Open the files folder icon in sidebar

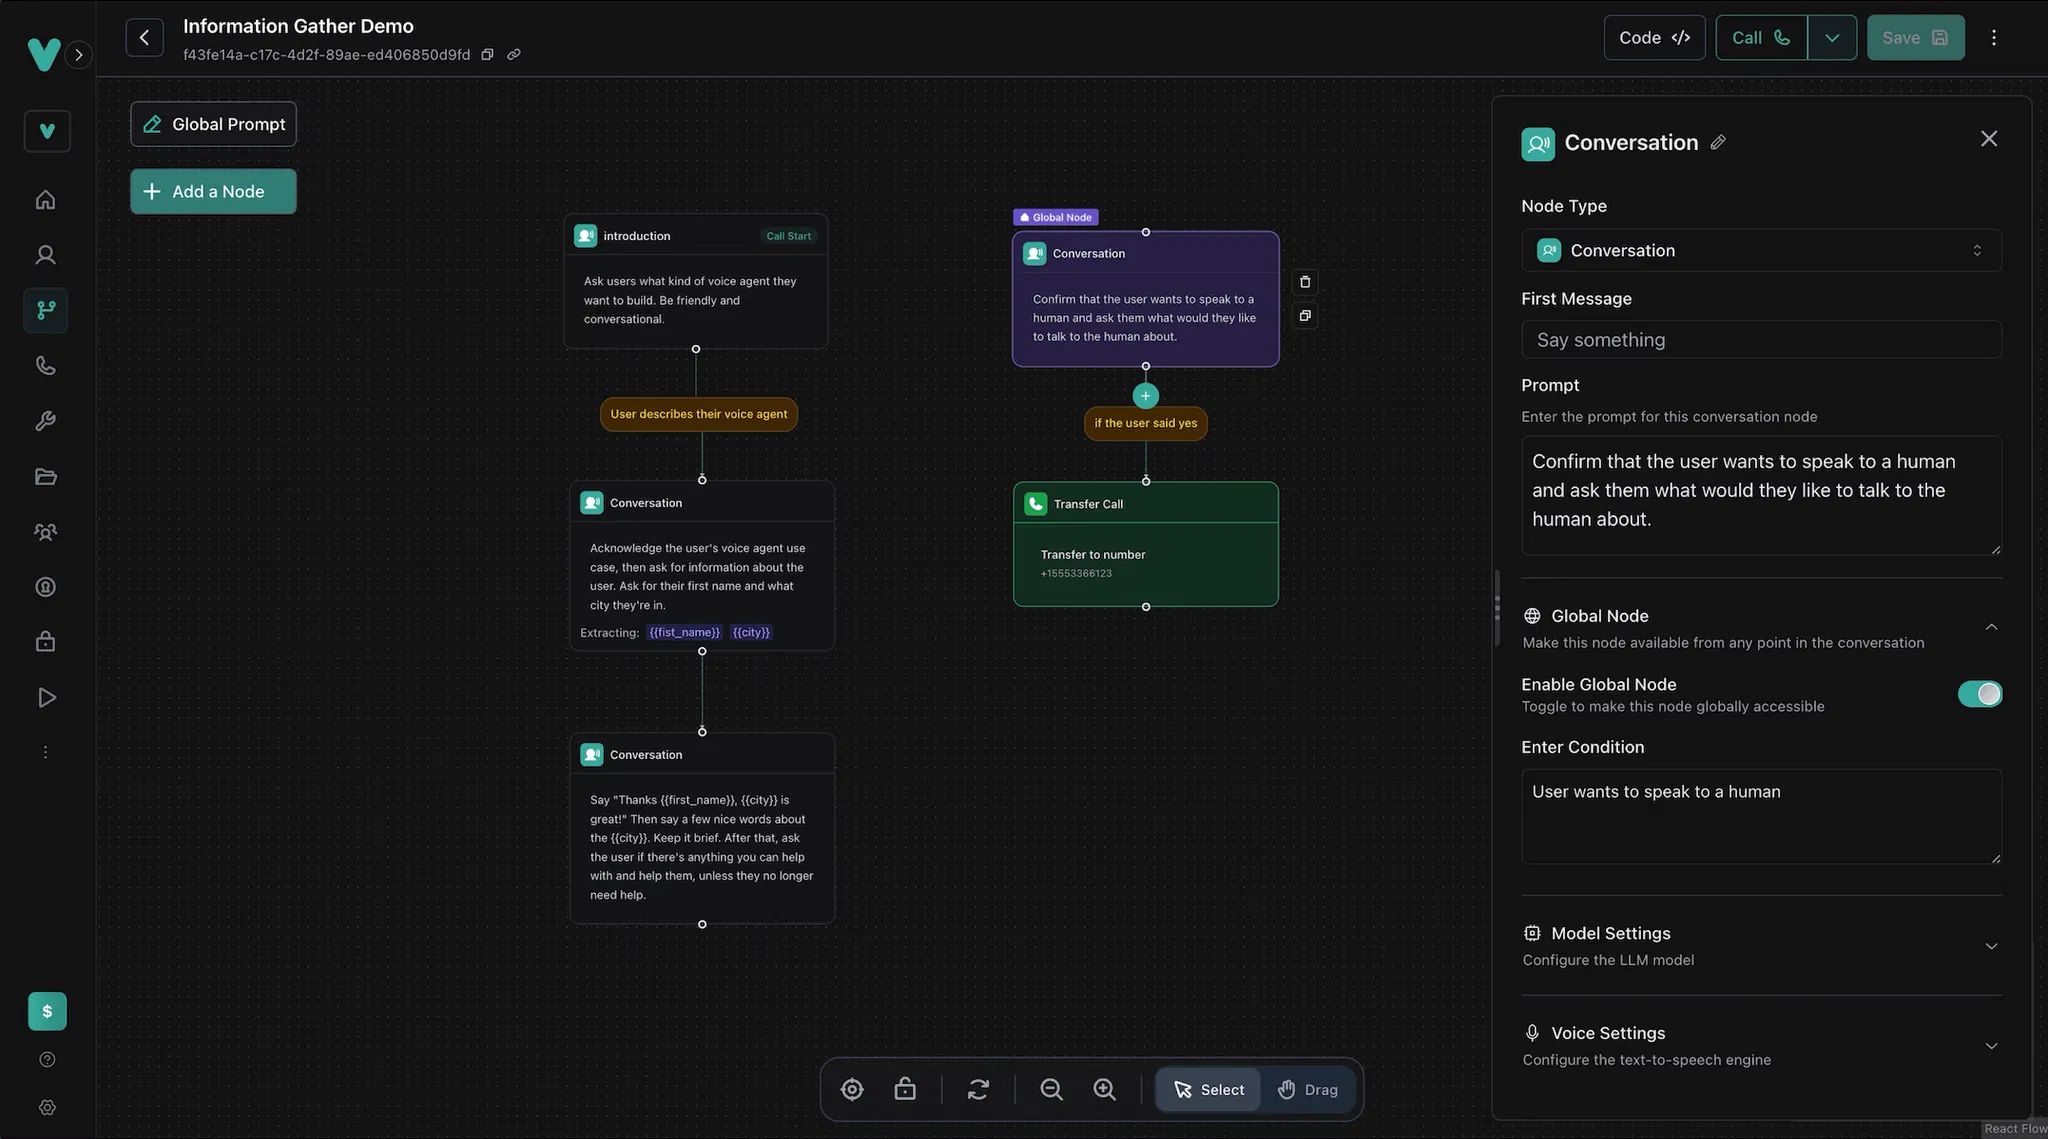pos(46,476)
